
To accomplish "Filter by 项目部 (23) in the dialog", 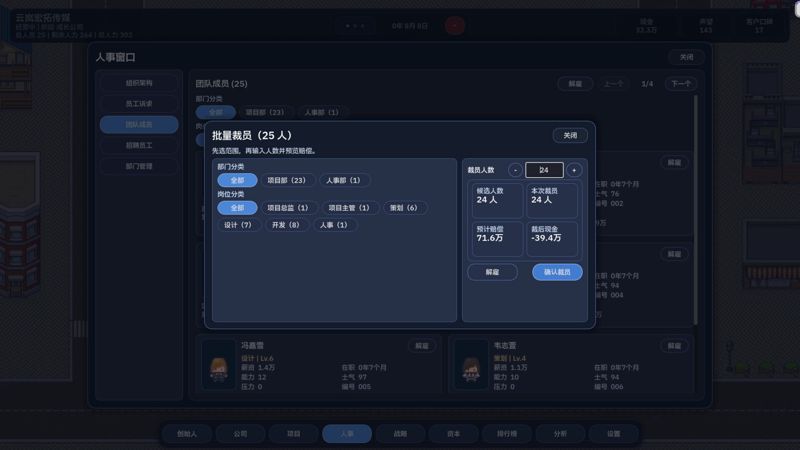I will click(x=286, y=180).
